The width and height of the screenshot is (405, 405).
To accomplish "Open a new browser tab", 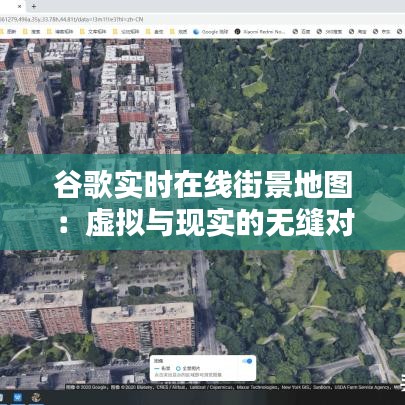I will pyautogui.click(x=34, y=6).
